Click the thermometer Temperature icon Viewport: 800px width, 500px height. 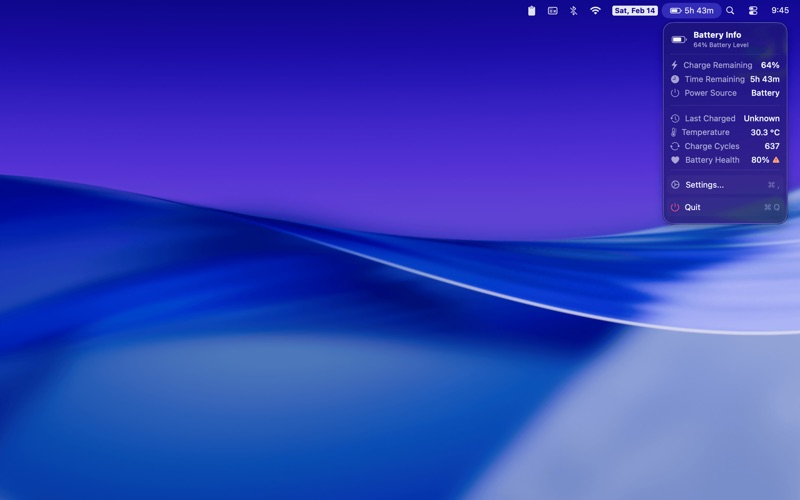(673, 132)
